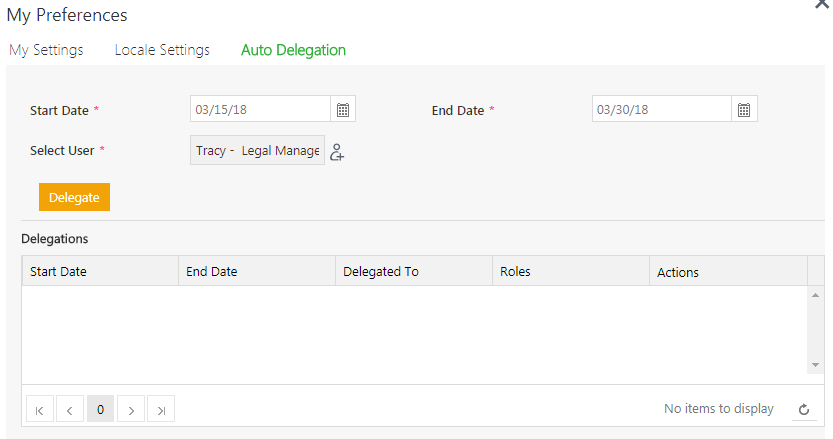833x439 pixels.
Task: Open the Locale Settings tab
Action: [x=162, y=50]
